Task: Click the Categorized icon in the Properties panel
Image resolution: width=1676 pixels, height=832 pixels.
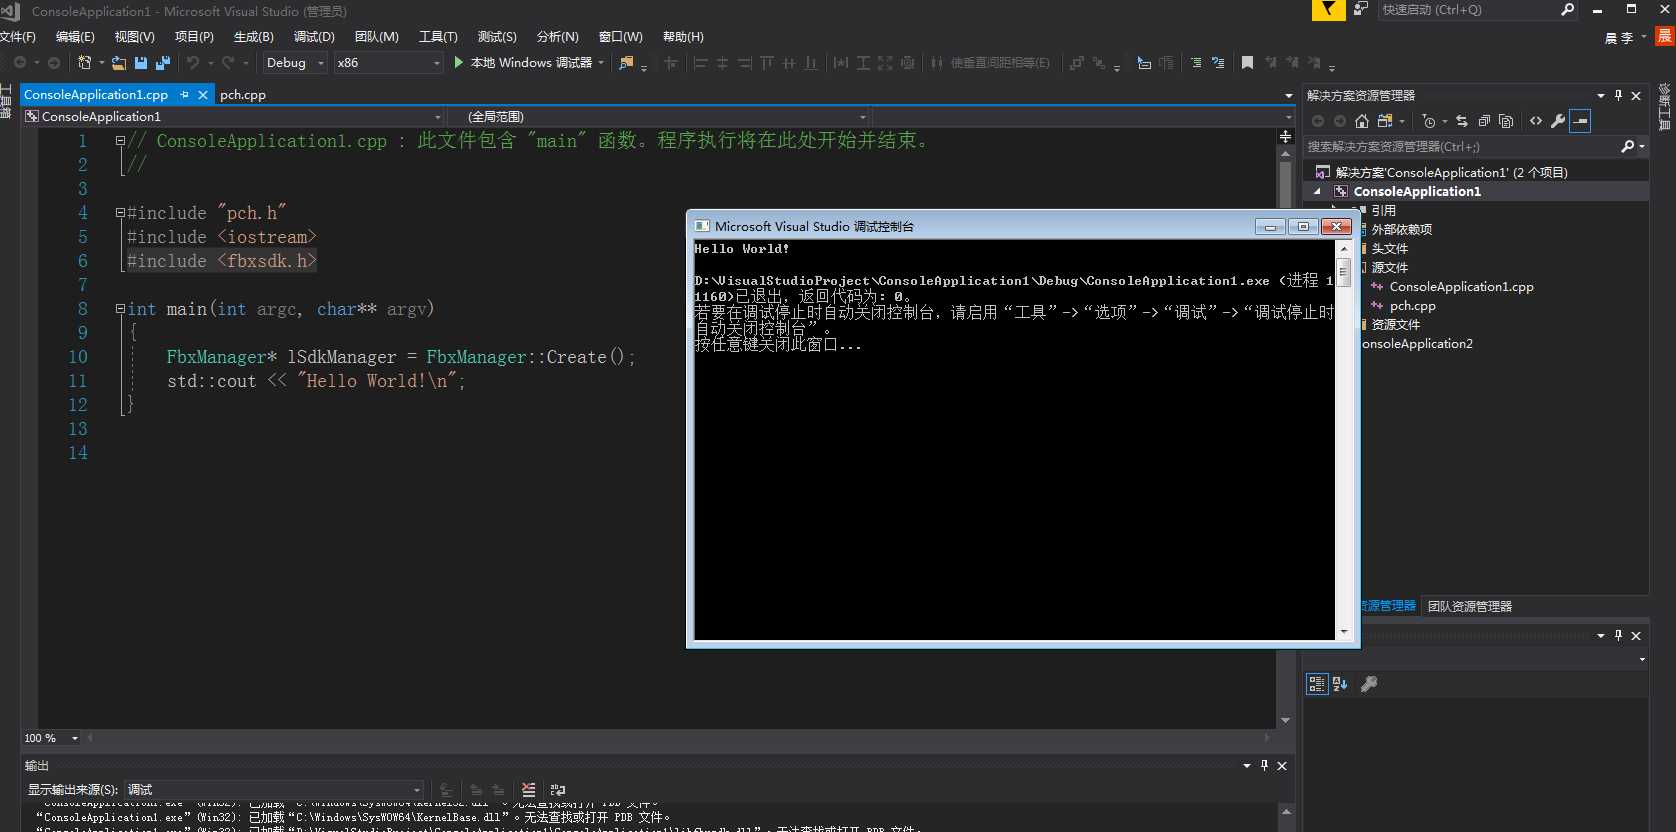Action: point(1317,684)
